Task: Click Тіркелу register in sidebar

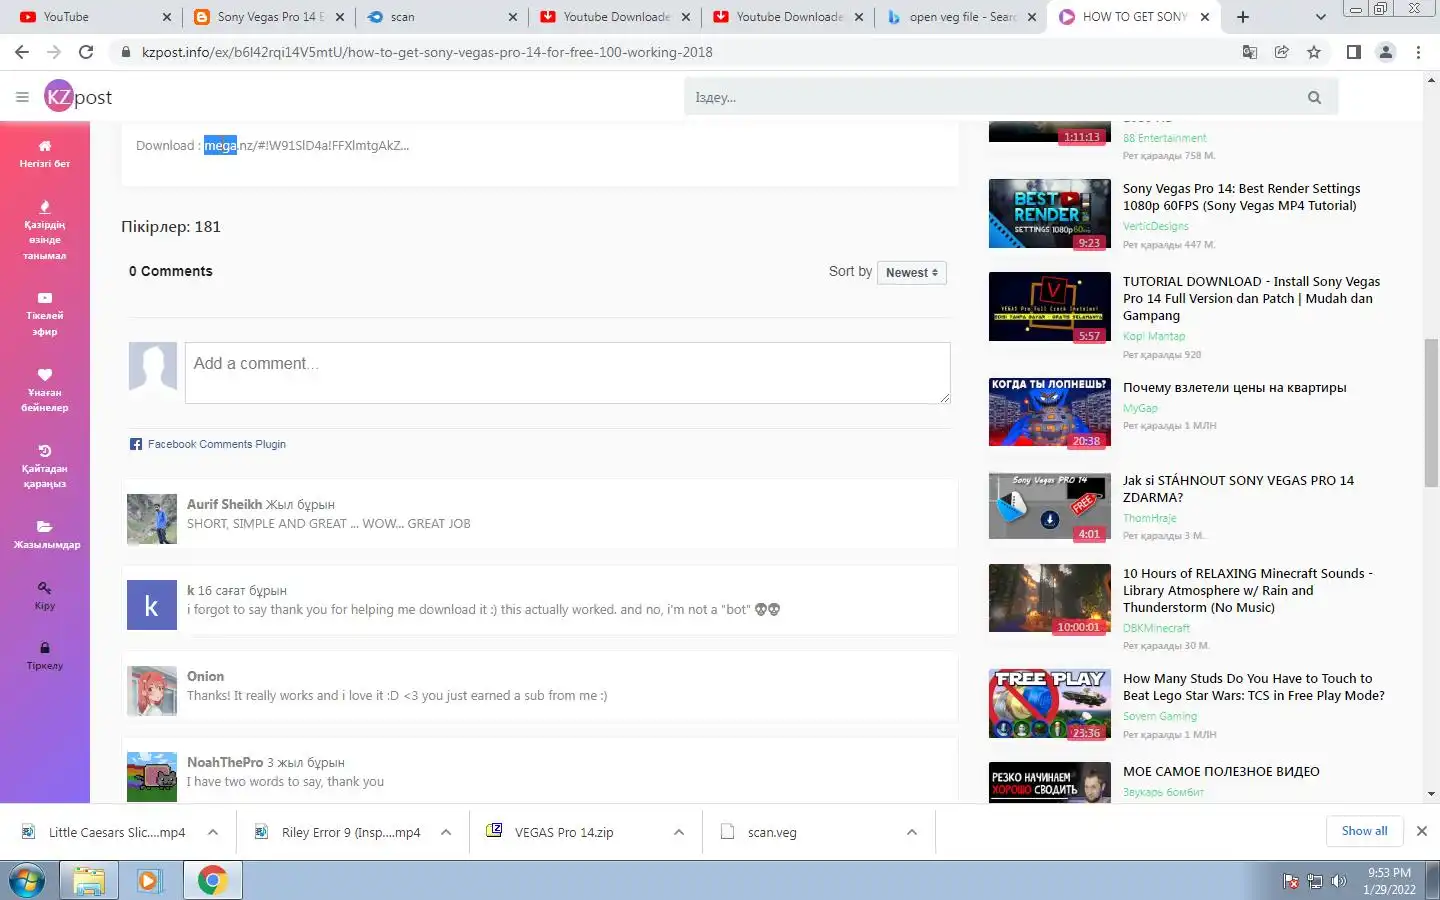Action: point(45,656)
